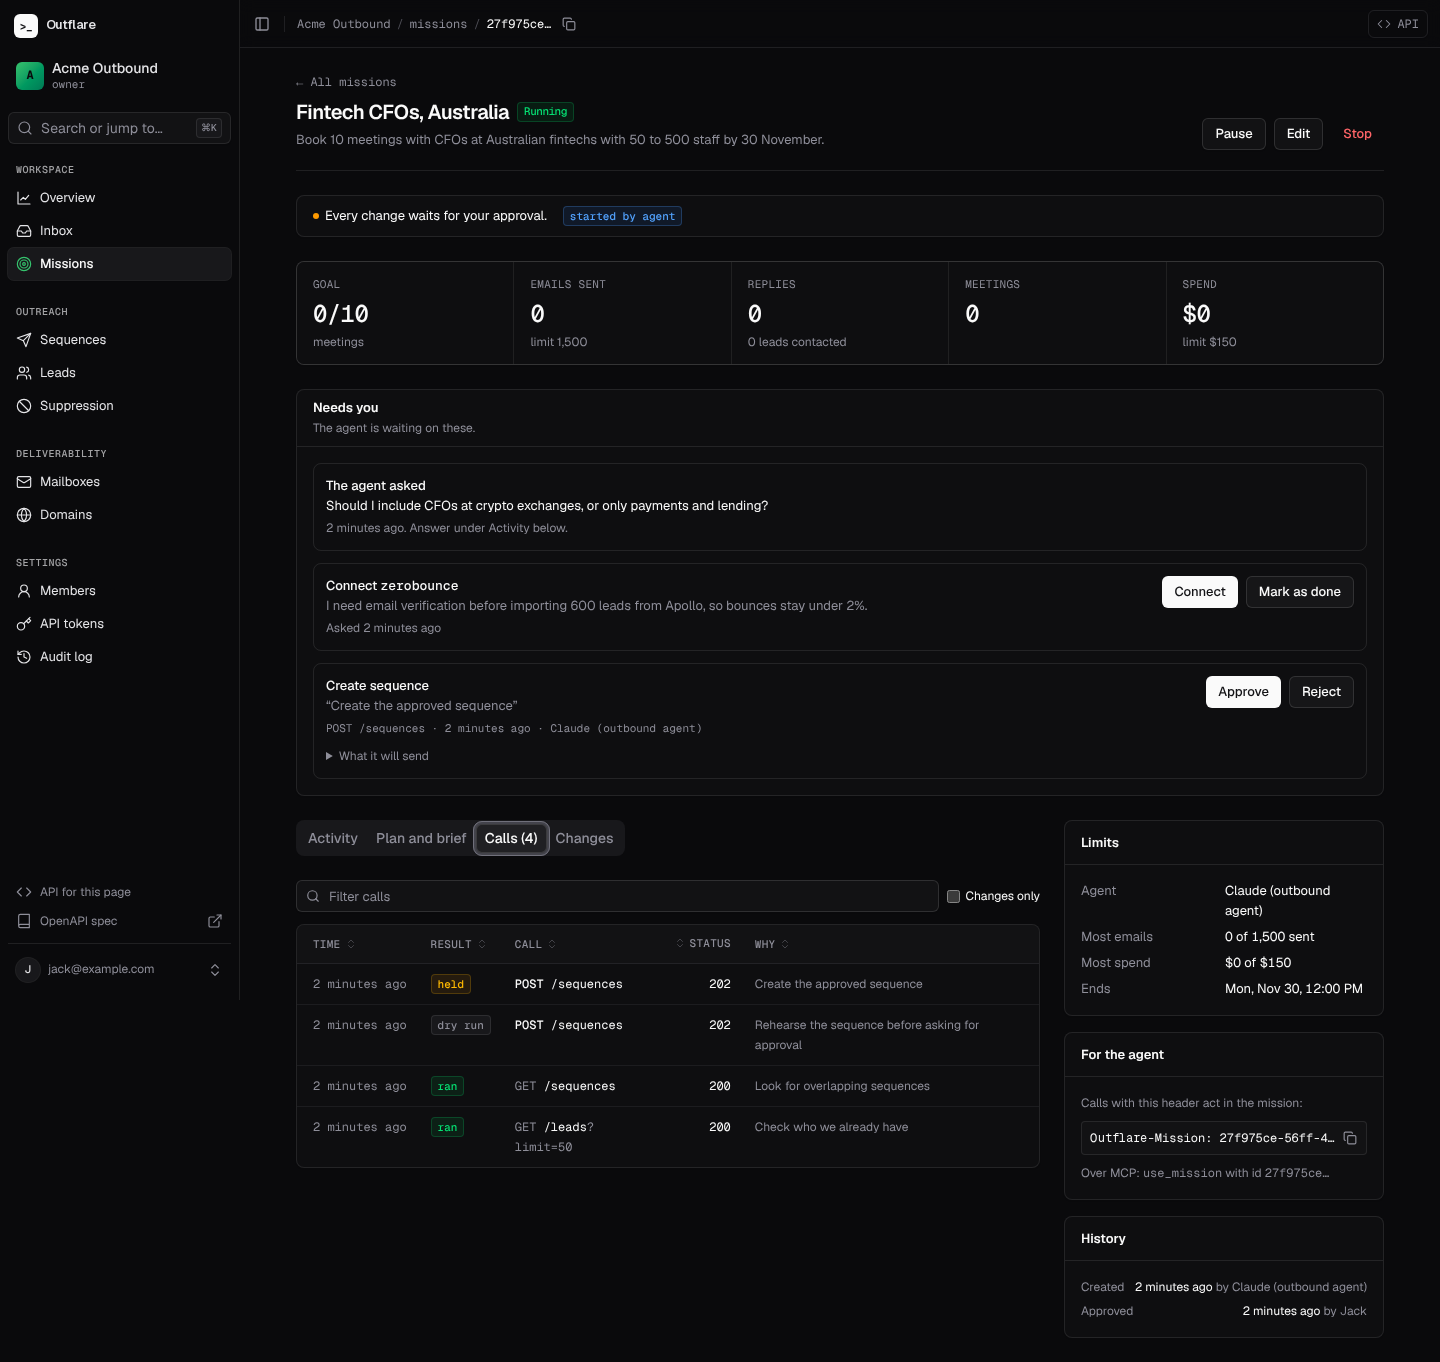This screenshot has width=1440, height=1362.
Task: Sort calls by the RESULT column
Action: pyautogui.click(x=458, y=944)
